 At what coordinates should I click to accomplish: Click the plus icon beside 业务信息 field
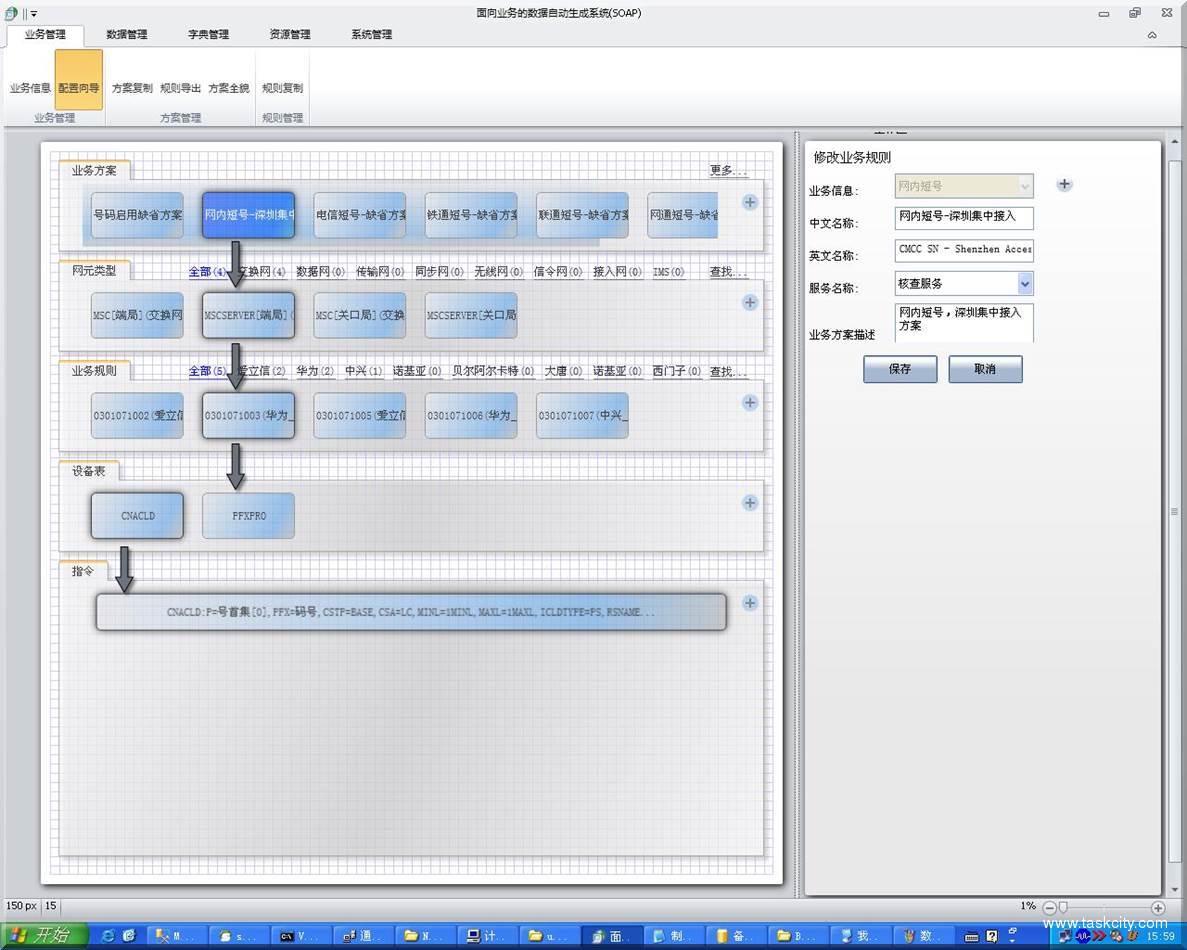point(1064,185)
